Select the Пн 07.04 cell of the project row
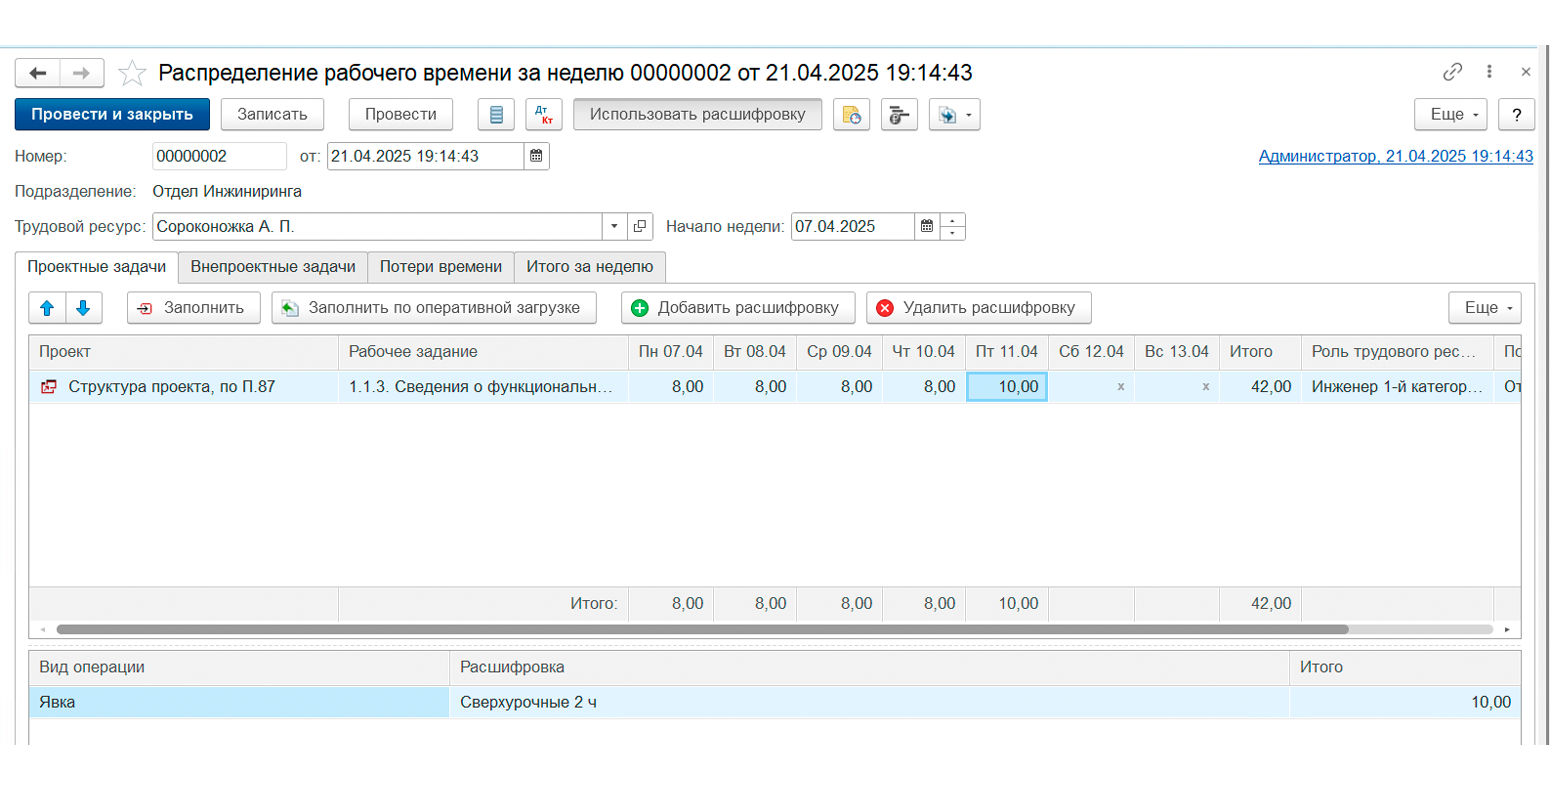 pyautogui.click(x=671, y=387)
